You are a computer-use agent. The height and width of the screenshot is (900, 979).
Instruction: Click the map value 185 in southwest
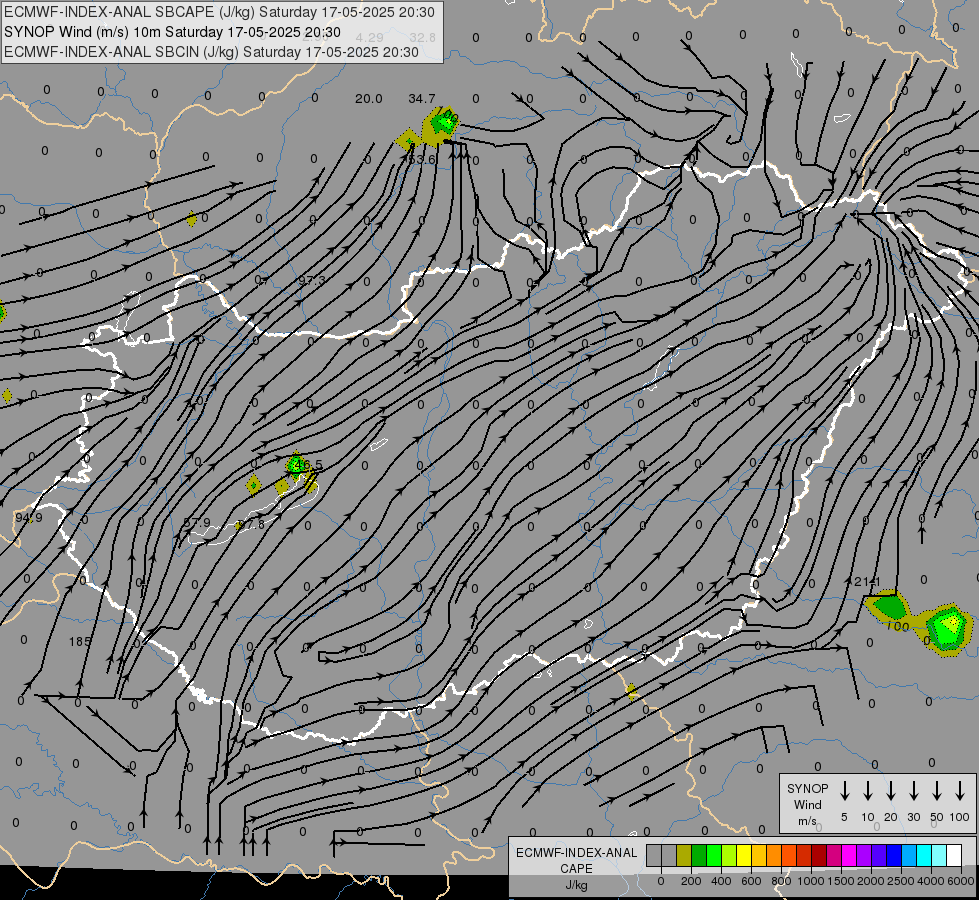pos(79,641)
